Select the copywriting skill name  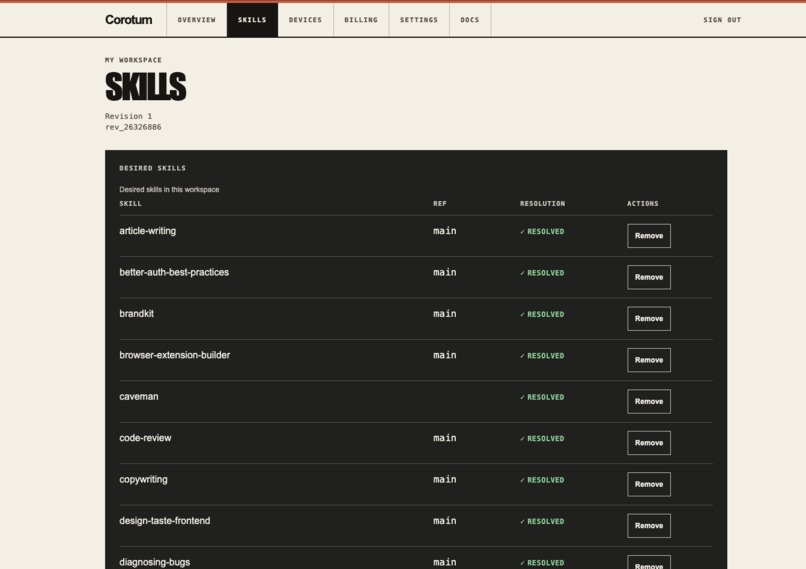[143, 480]
